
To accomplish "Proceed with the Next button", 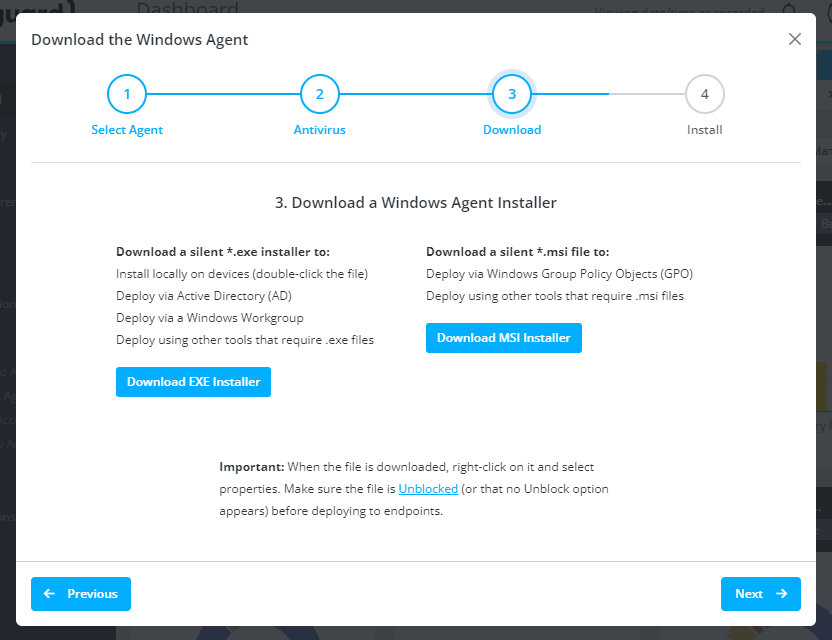I will [x=760, y=594].
